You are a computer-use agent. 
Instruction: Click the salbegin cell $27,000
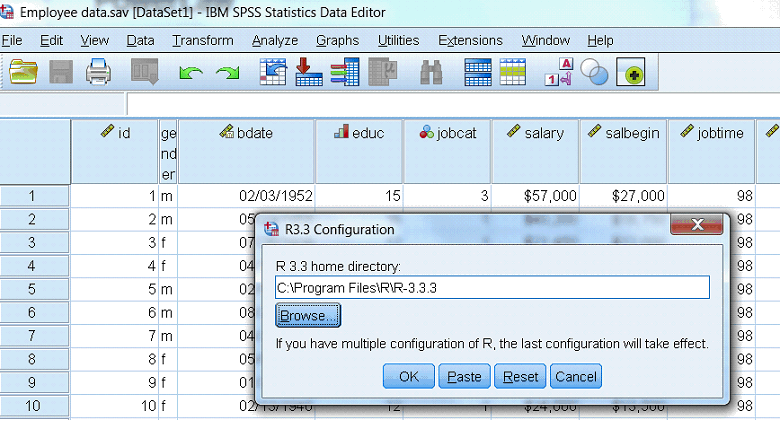(x=624, y=196)
